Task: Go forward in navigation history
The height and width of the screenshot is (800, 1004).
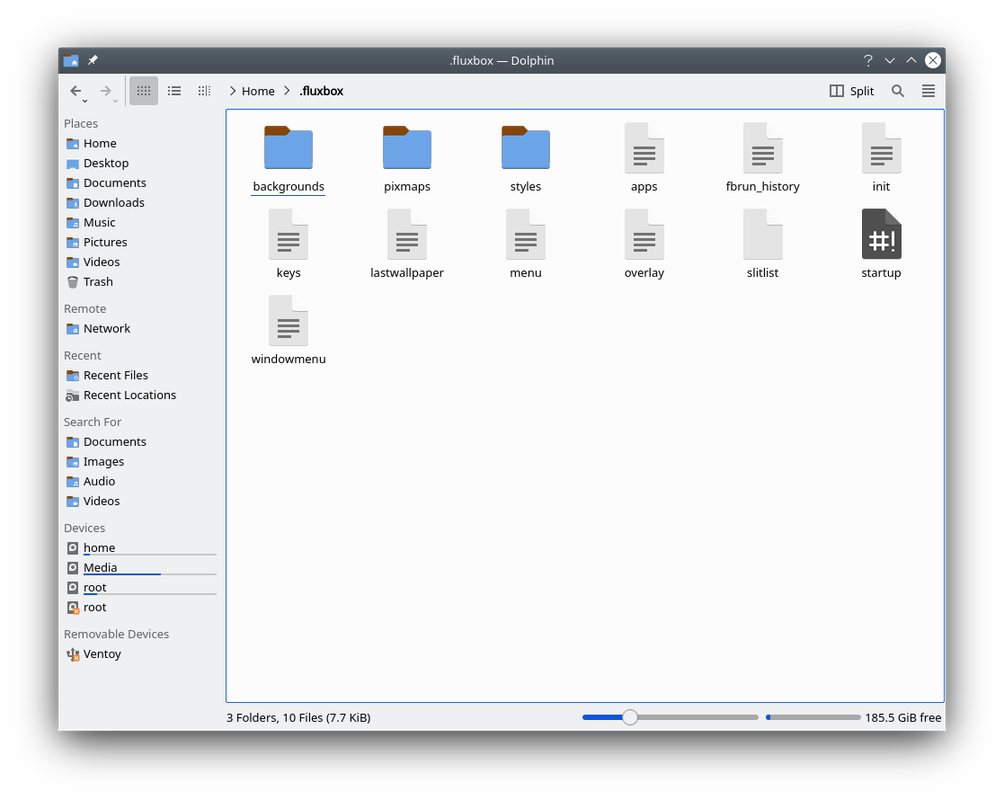Action: pyautogui.click(x=105, y=91)
